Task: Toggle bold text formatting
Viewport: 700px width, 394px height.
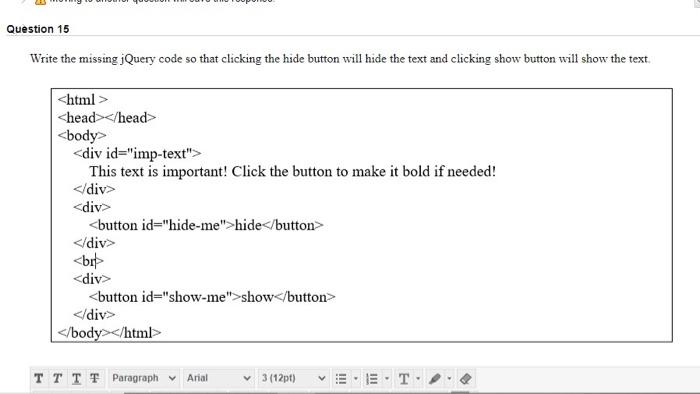Action: (x=38, y=378)
